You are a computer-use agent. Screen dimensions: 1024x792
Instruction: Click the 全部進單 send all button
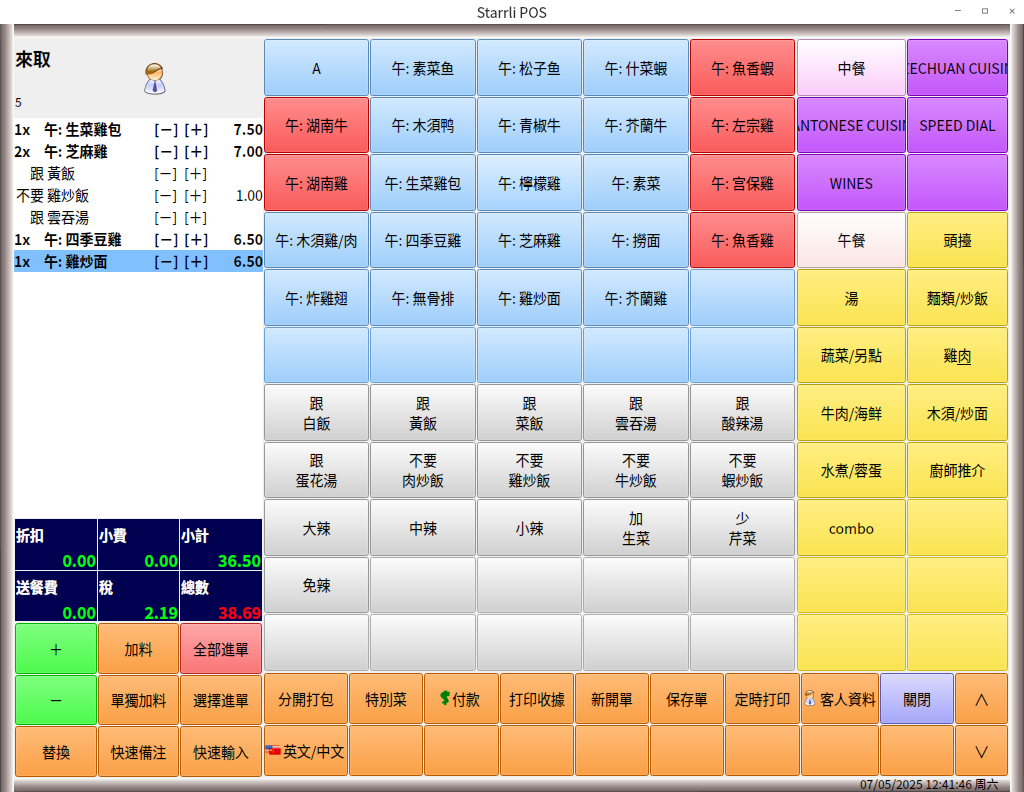tap(221, 649)
